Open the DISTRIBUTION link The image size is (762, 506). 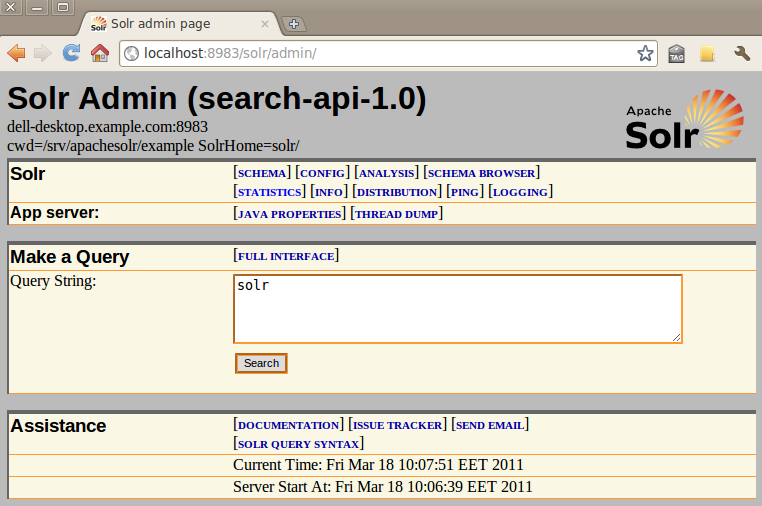(x=397, y=192)
